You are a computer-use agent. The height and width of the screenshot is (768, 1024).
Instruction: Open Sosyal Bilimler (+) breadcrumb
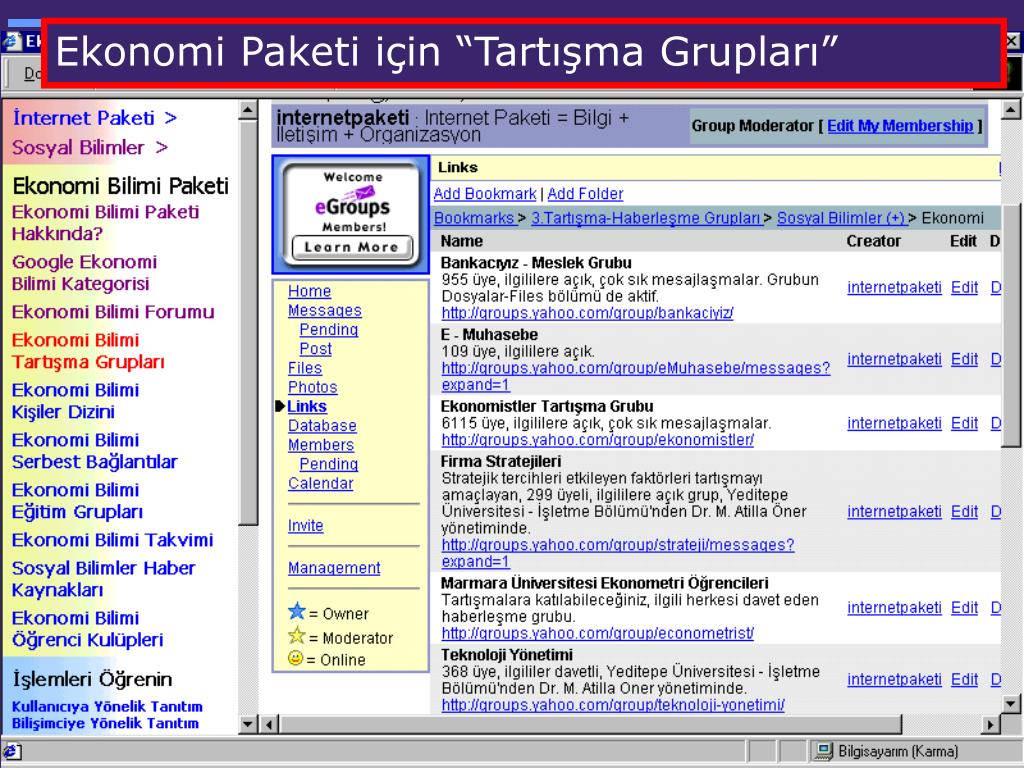pyautogui.click(x=840, y=218)
